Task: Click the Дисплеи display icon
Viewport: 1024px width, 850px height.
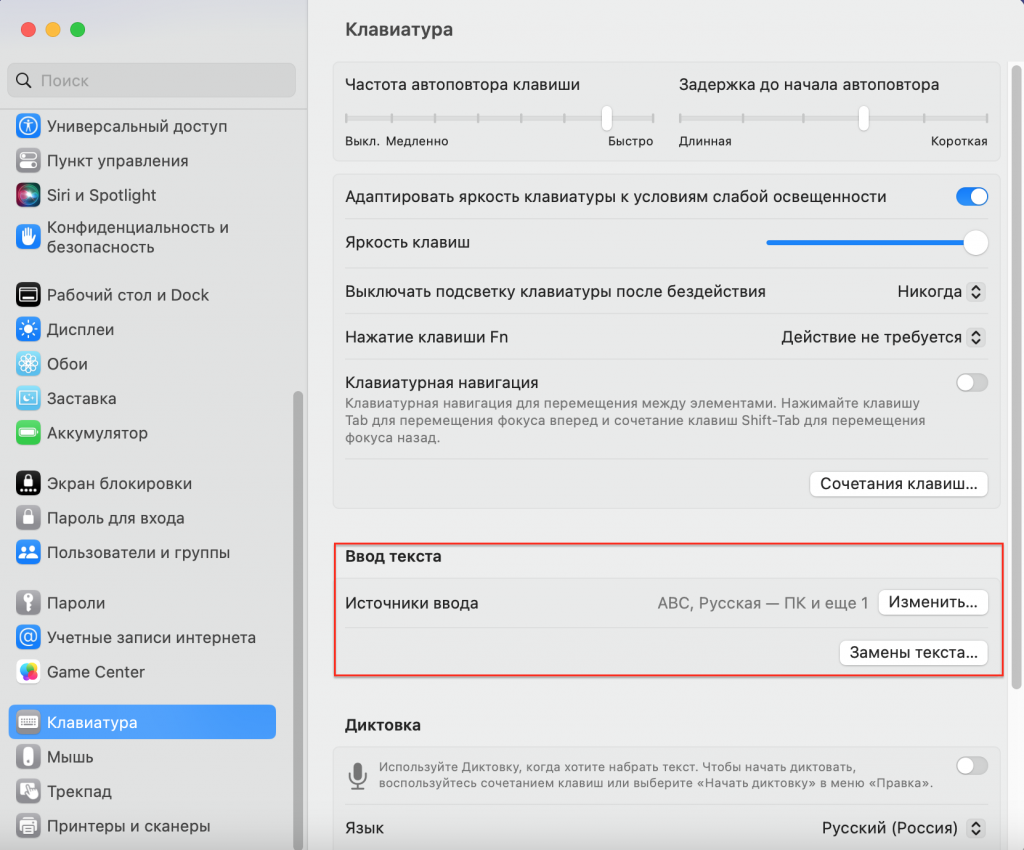Action: 27,329
